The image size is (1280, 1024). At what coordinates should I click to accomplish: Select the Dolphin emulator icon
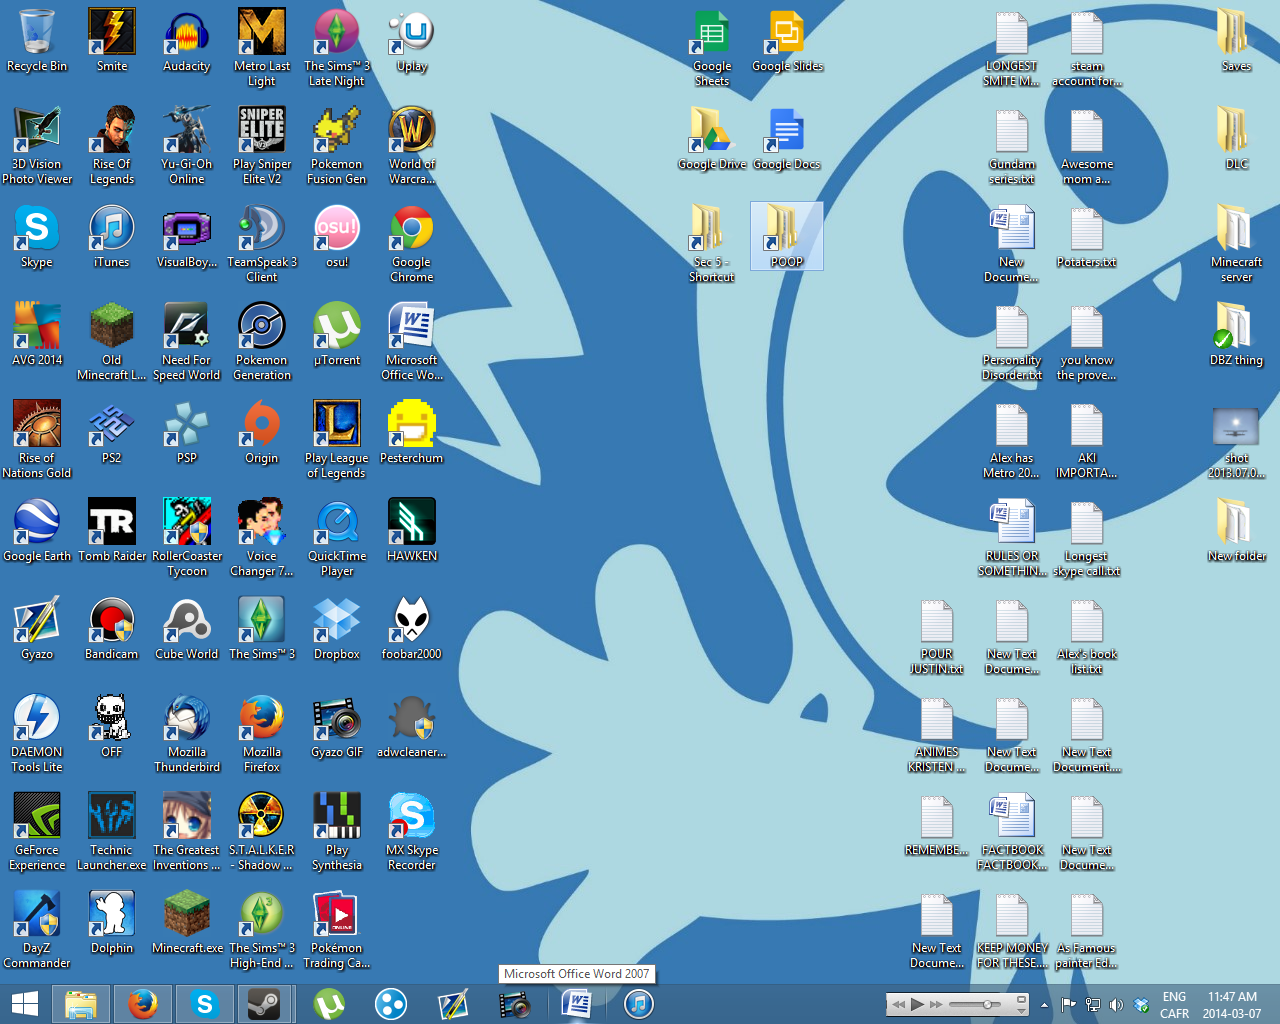[x=112, y=923]
